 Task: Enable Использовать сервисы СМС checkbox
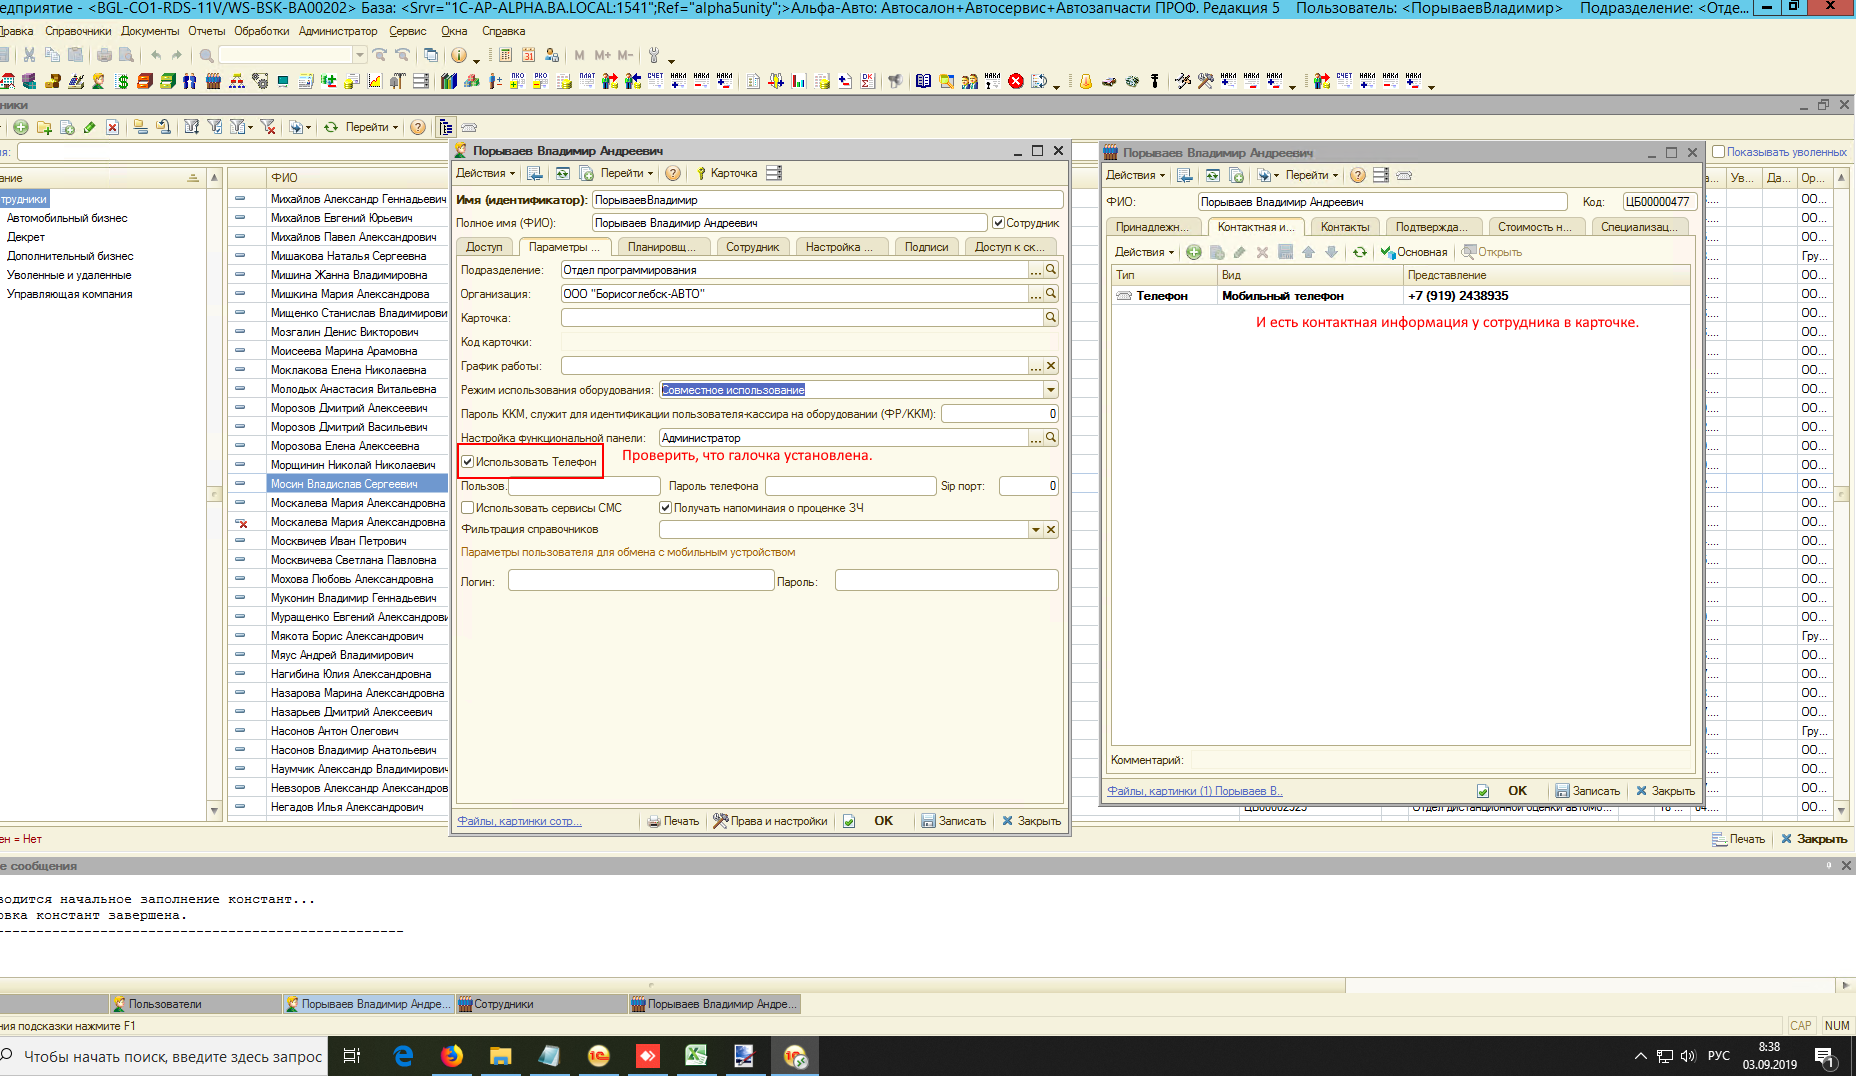[468, 508]
